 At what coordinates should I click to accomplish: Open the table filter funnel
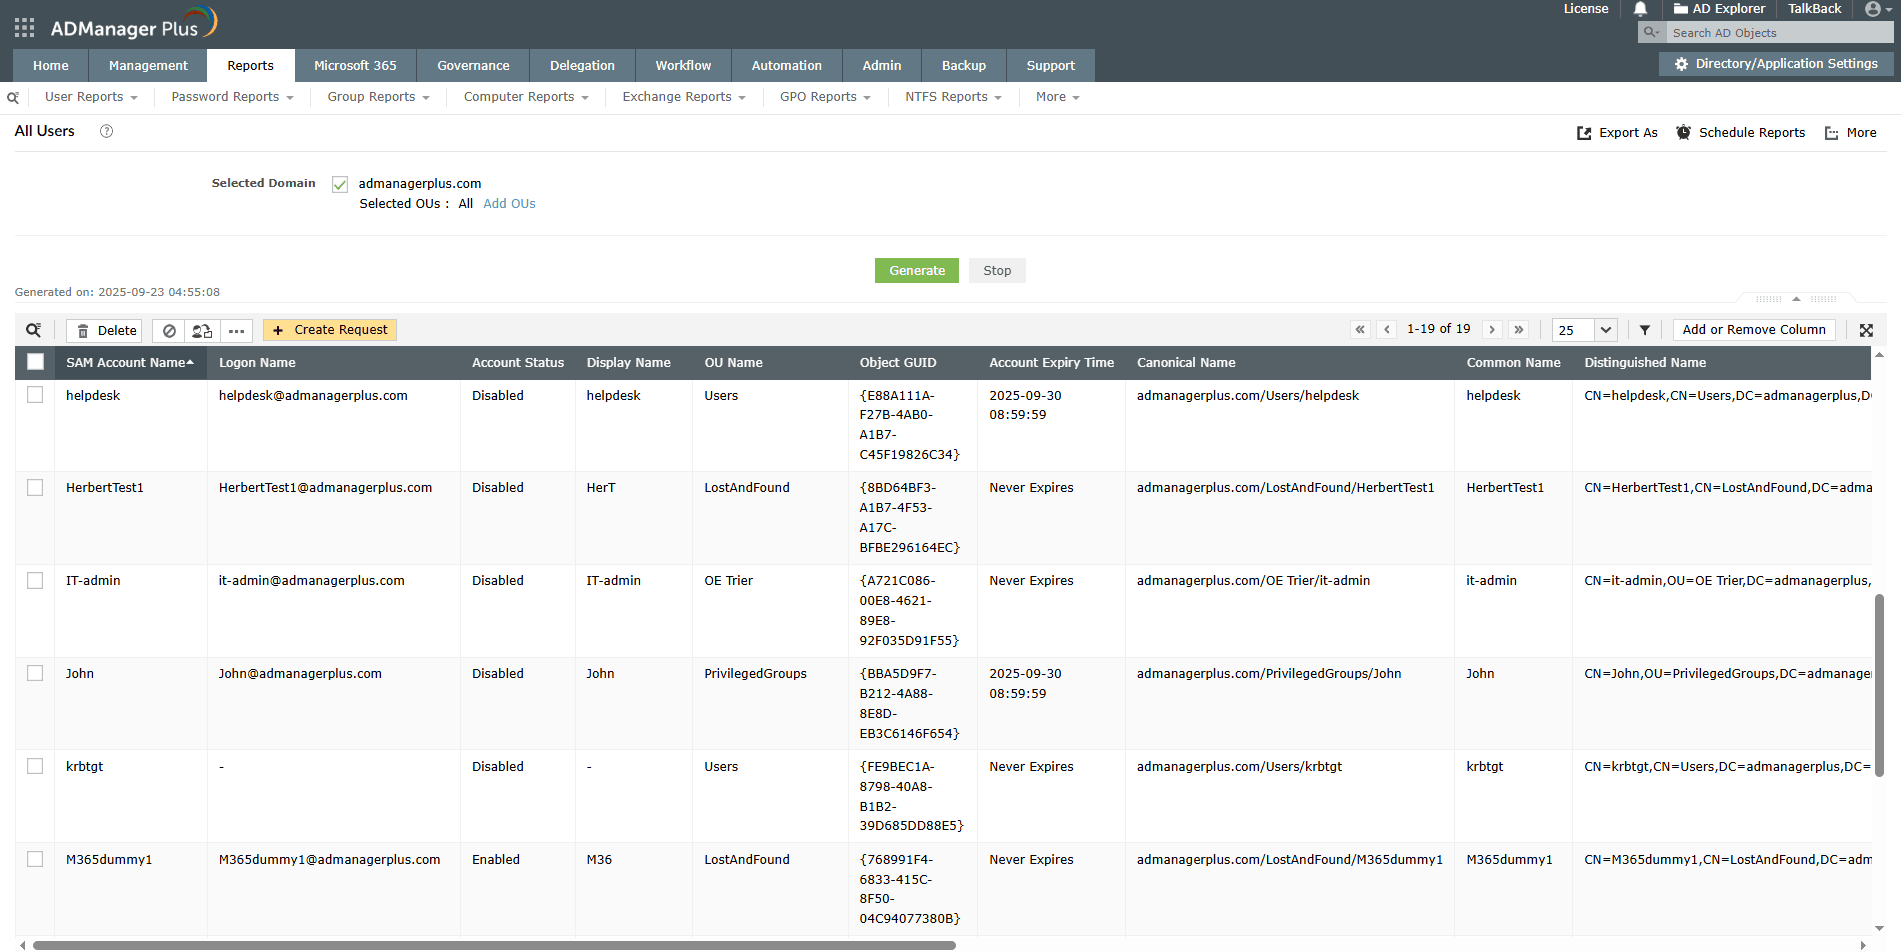click(x=1645, y=330)
